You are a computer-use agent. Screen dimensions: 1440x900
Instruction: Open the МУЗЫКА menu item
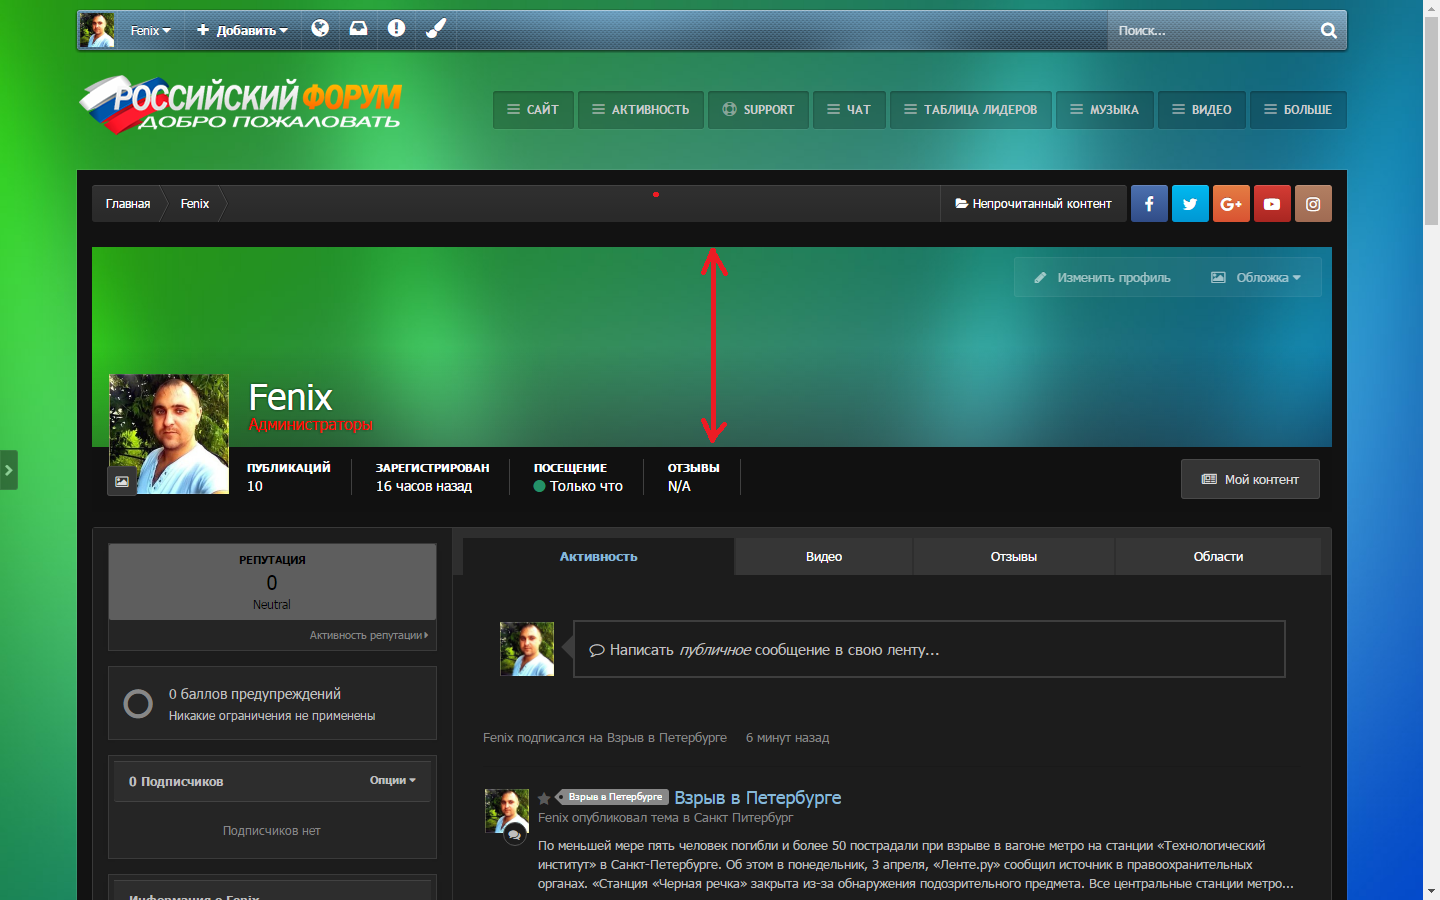1105,110
